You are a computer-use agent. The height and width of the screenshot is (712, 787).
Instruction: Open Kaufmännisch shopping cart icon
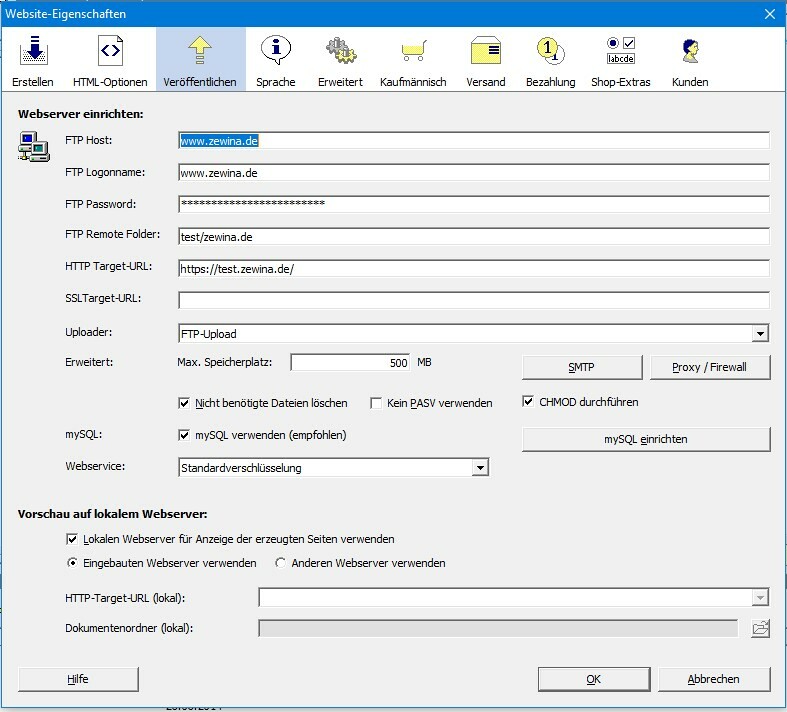point(414,51)
